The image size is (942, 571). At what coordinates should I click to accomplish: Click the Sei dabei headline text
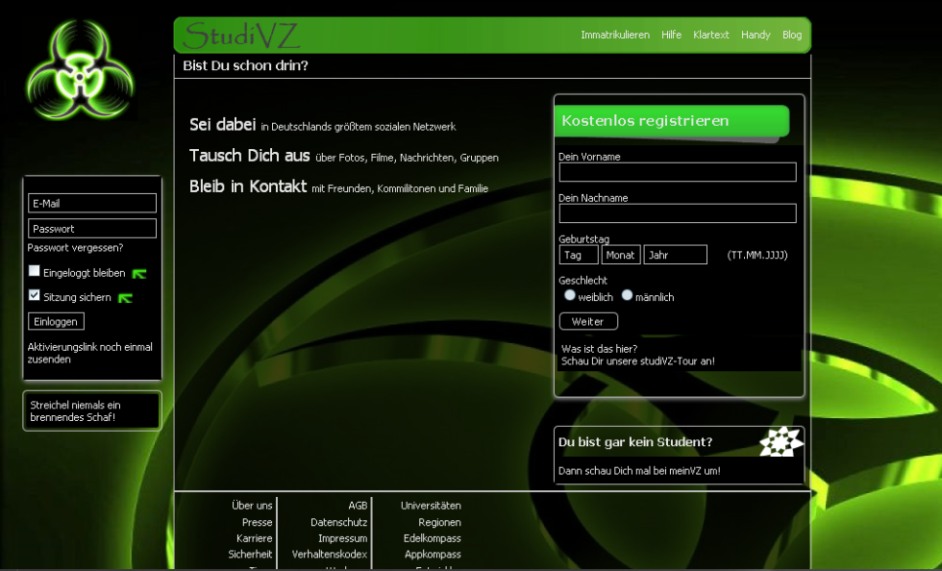222,124
